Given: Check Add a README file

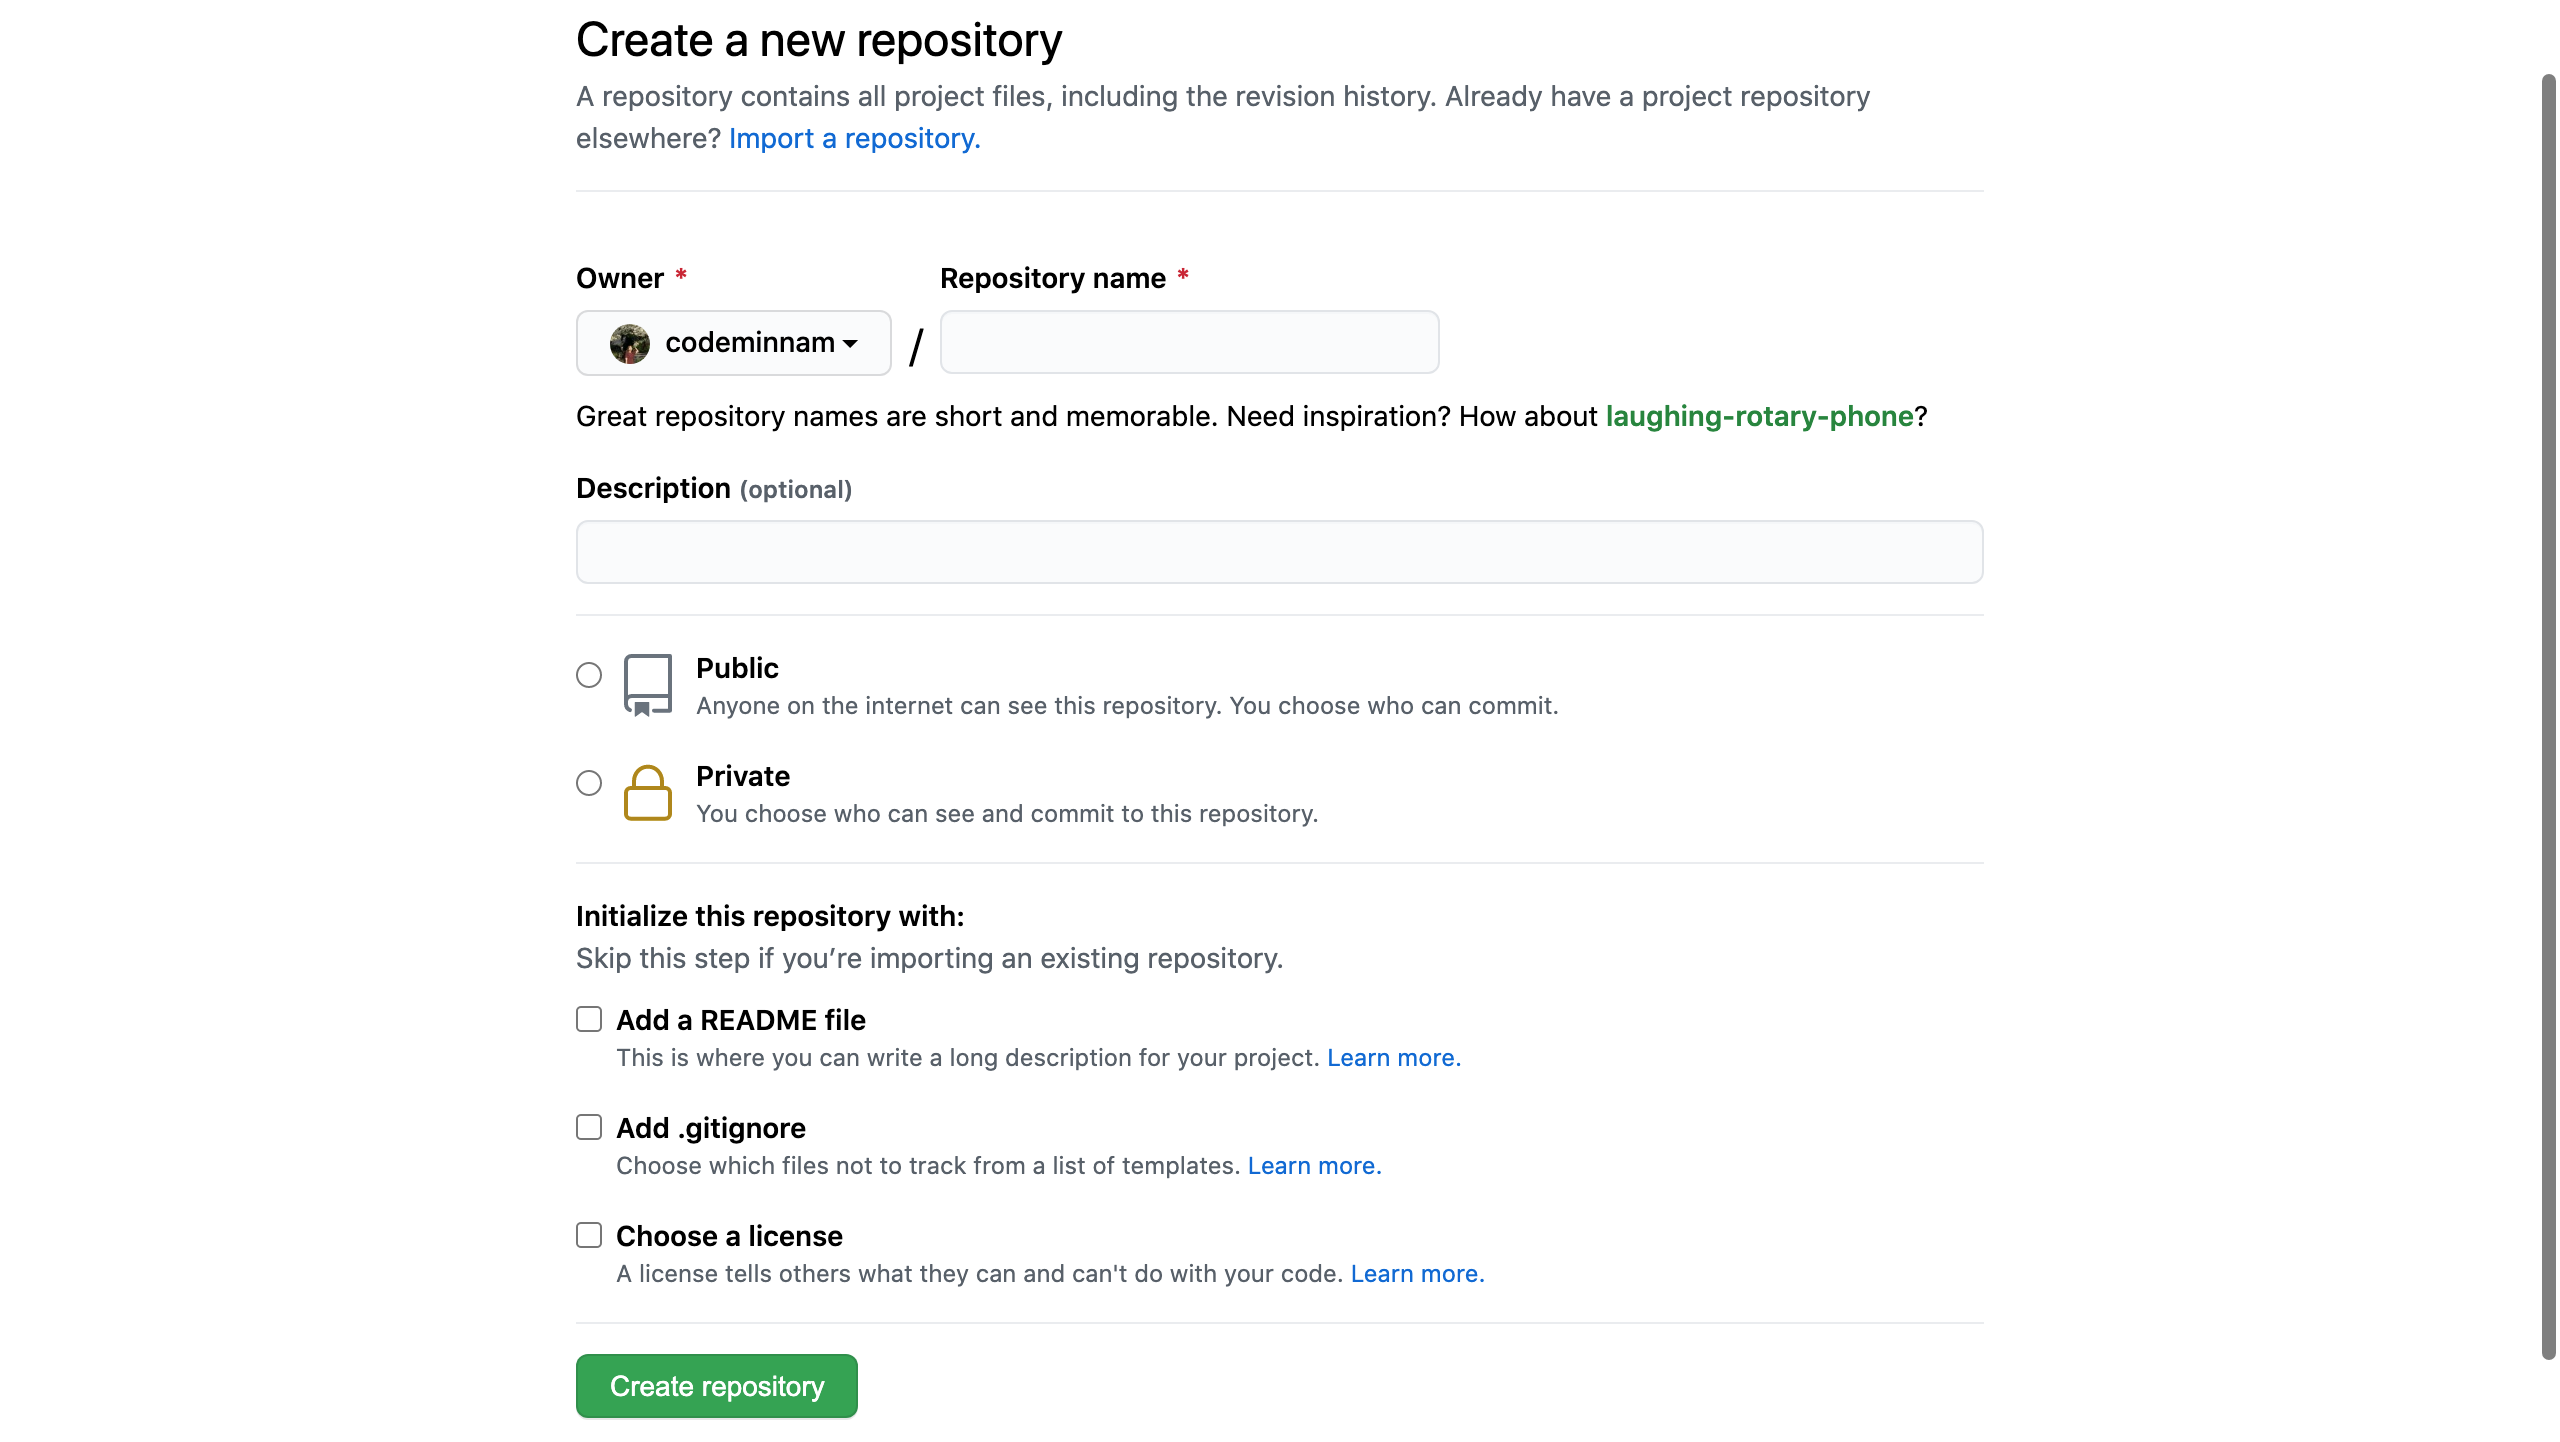Looking at the screenshot, I should pos(588,1019).
